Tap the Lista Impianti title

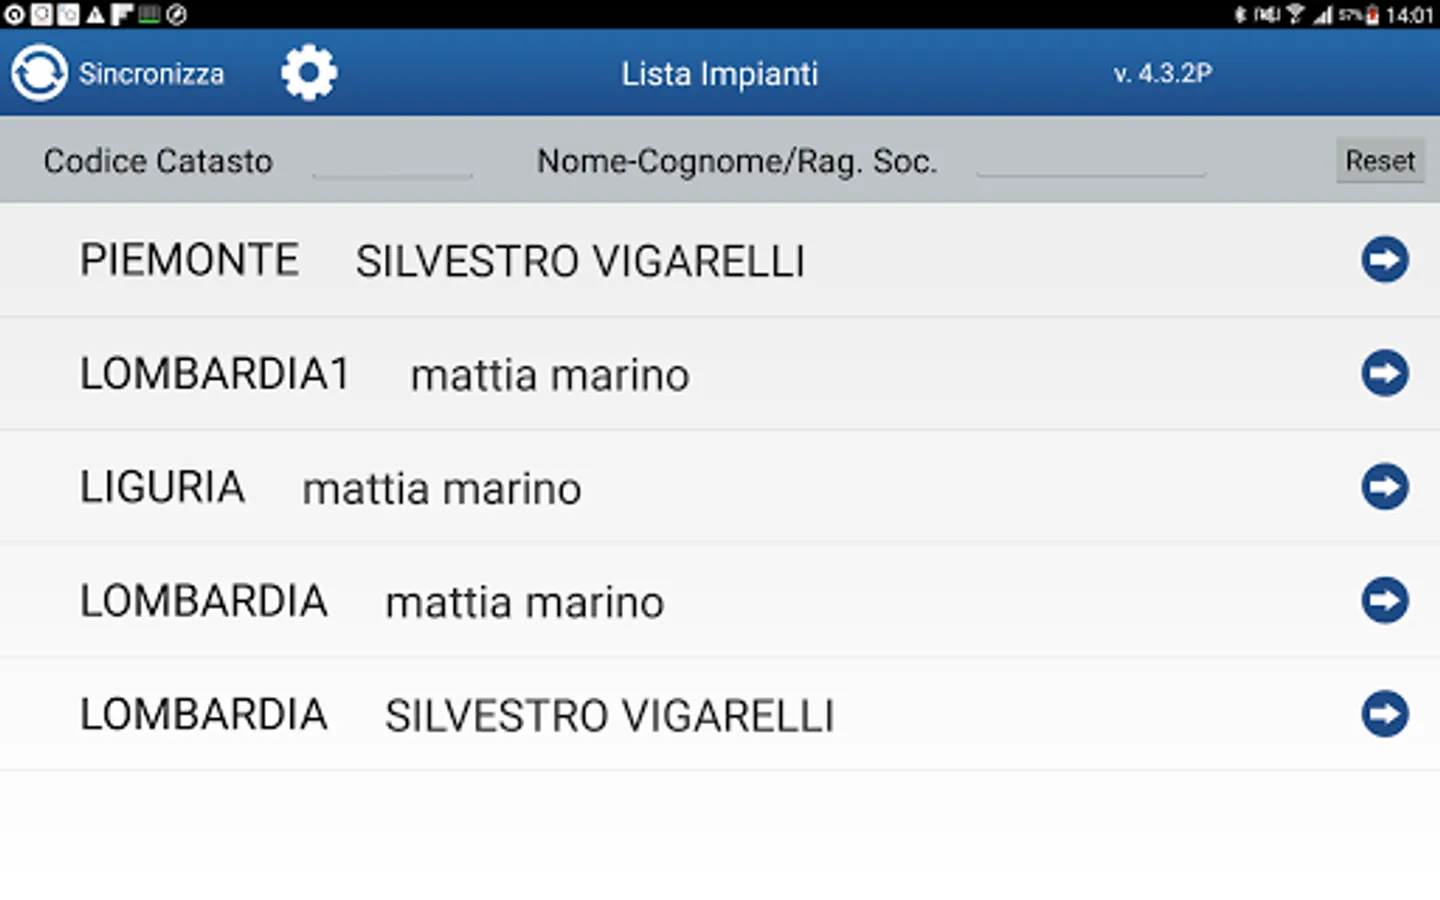coord(720,74)
